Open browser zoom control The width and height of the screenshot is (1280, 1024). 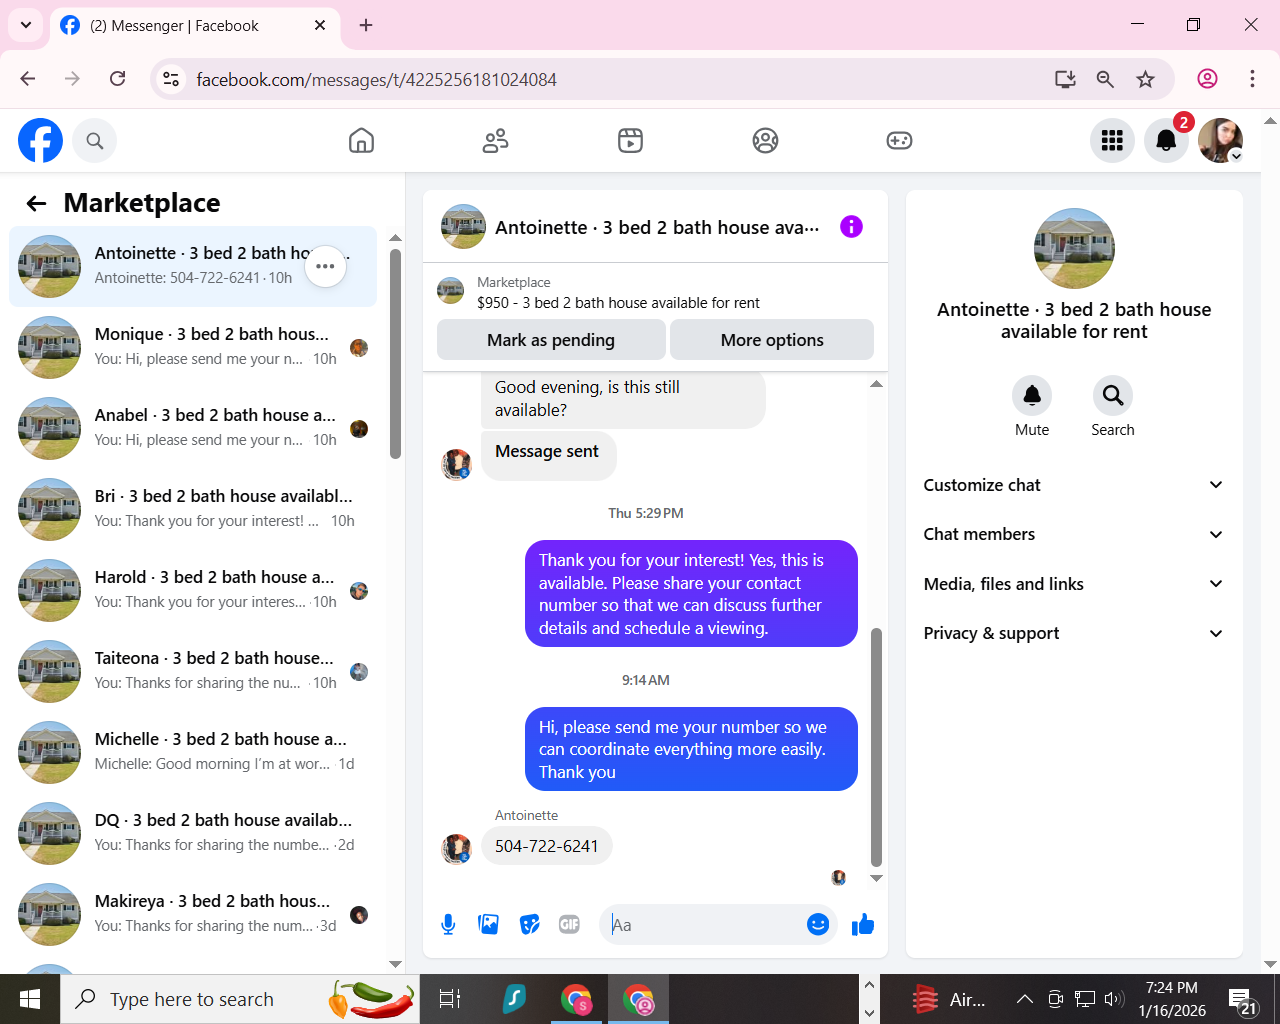pos(1105,79)
